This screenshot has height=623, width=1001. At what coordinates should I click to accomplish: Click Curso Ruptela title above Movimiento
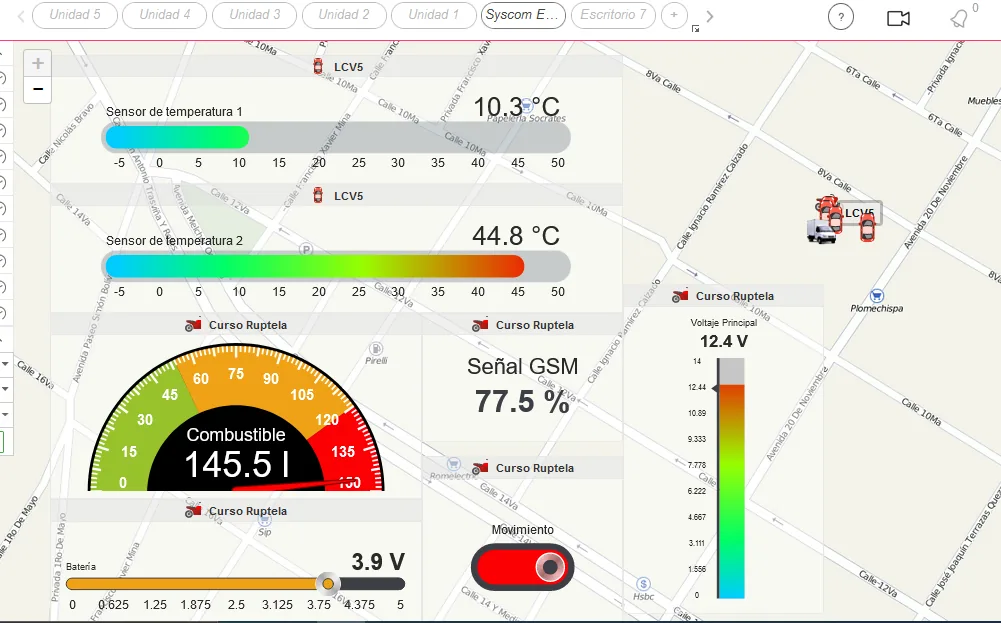tap(535, 468)
